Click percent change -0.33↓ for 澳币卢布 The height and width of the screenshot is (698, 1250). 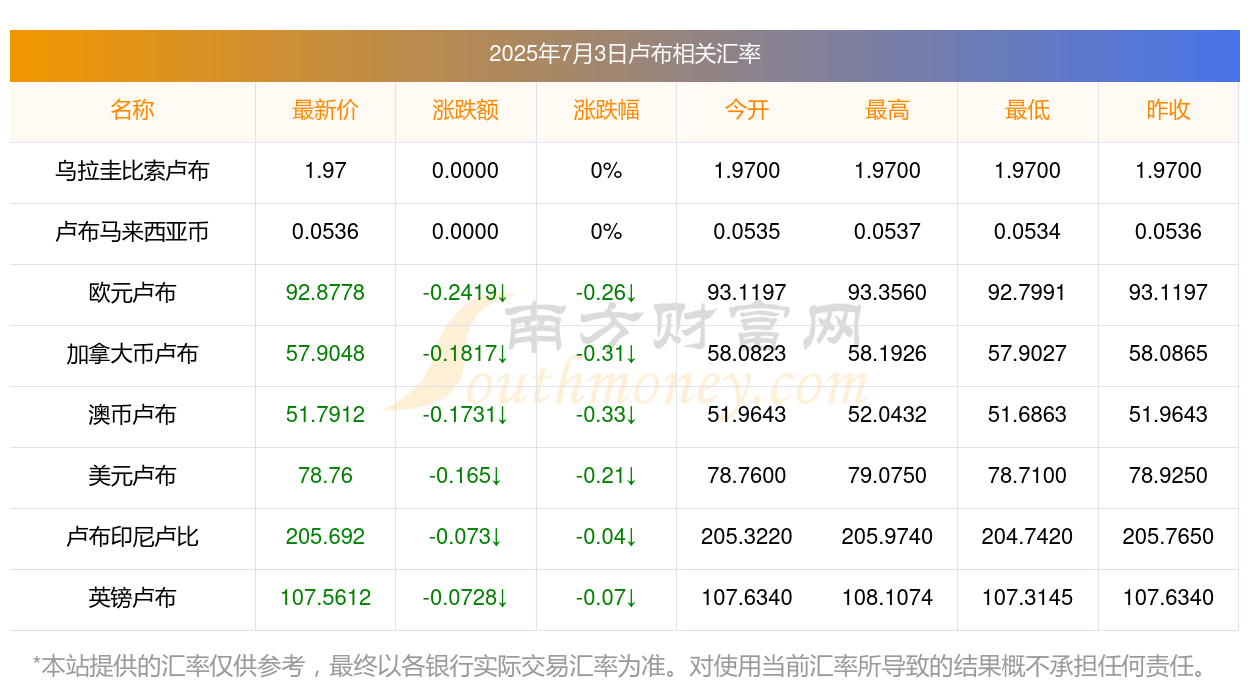[x=606, y=415]
